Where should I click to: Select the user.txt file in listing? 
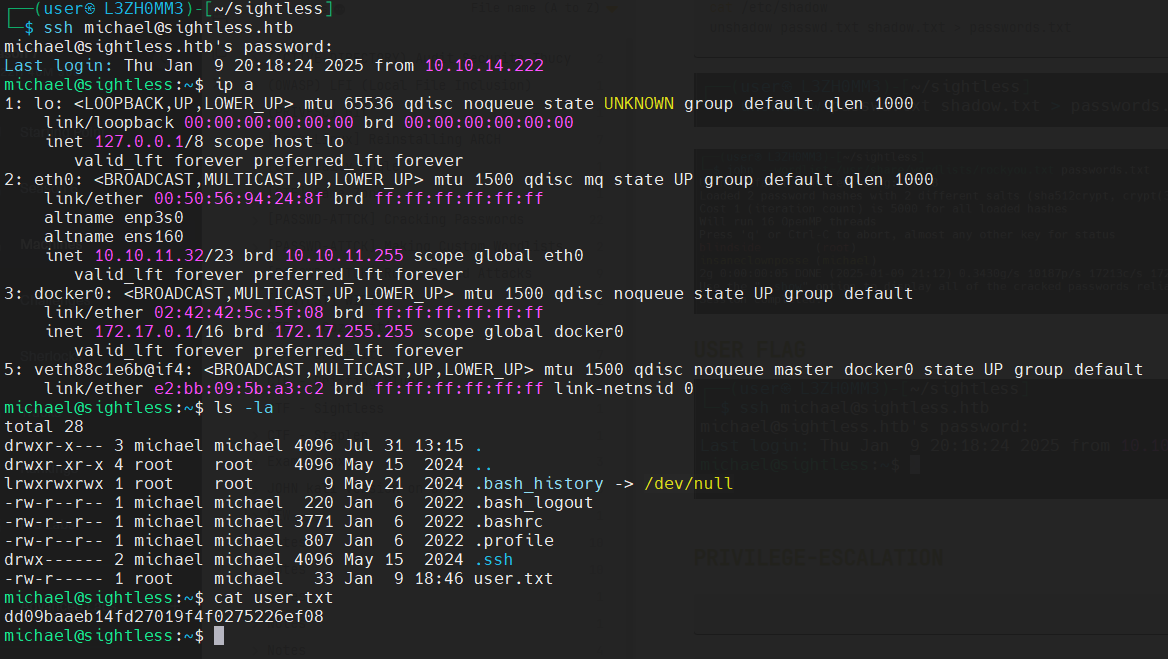(x=514, y=579)
